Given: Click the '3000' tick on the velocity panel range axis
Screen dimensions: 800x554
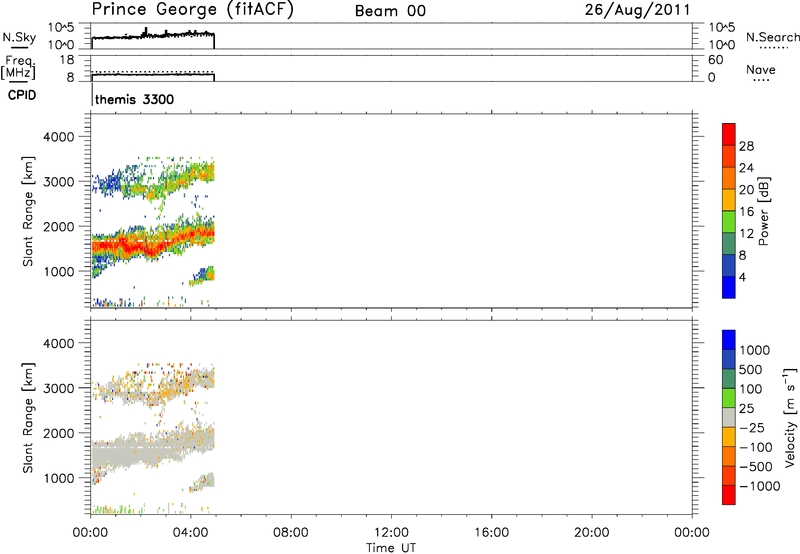Looking at the screenshot, I should coord(58,388).
